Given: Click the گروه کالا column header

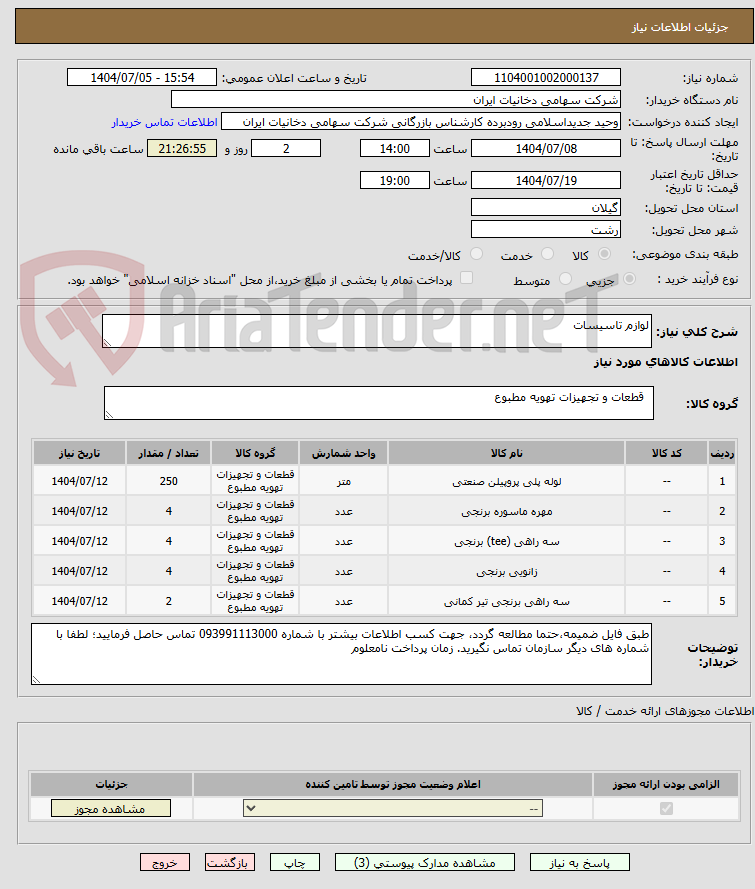Looking at the screenshot, I should click(x=255, y=453).
